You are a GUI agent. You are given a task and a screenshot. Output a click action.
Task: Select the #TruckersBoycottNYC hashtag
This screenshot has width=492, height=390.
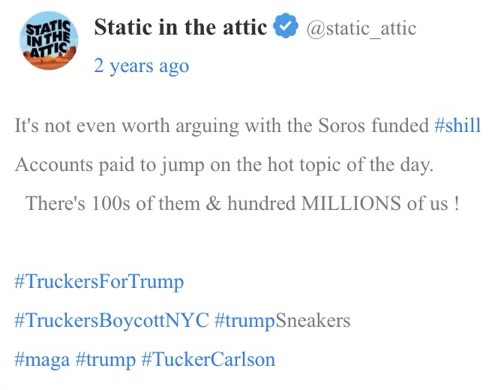pyautogui.click(x=112, y=320)
